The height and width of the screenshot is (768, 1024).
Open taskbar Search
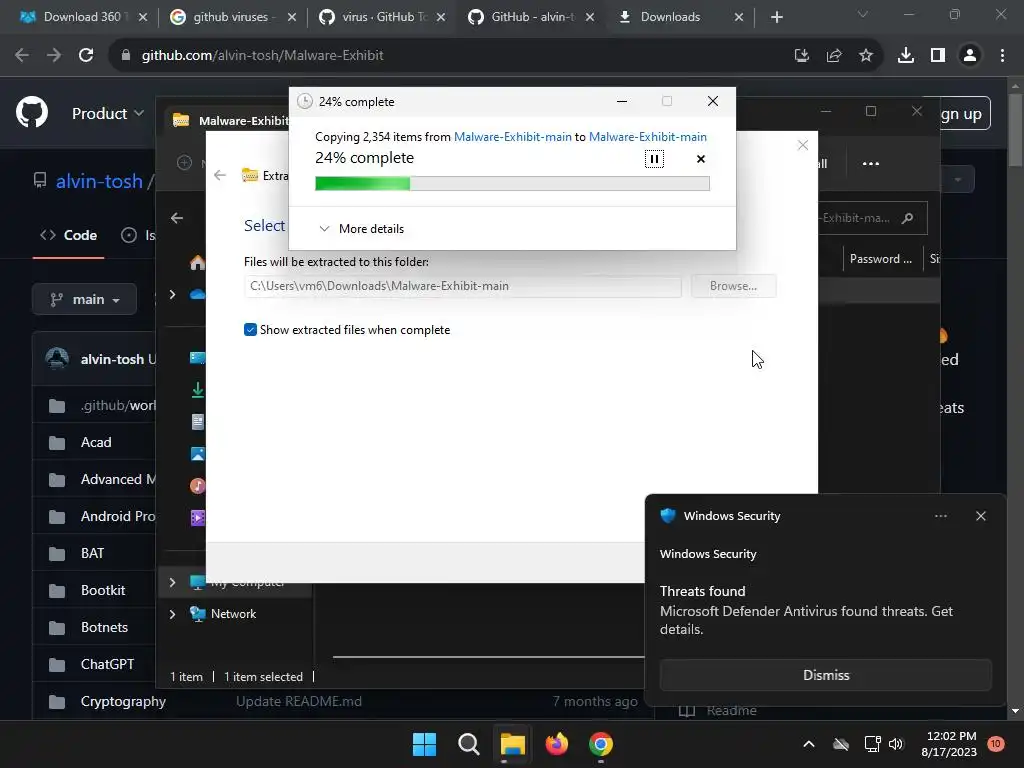click(468, 744)
